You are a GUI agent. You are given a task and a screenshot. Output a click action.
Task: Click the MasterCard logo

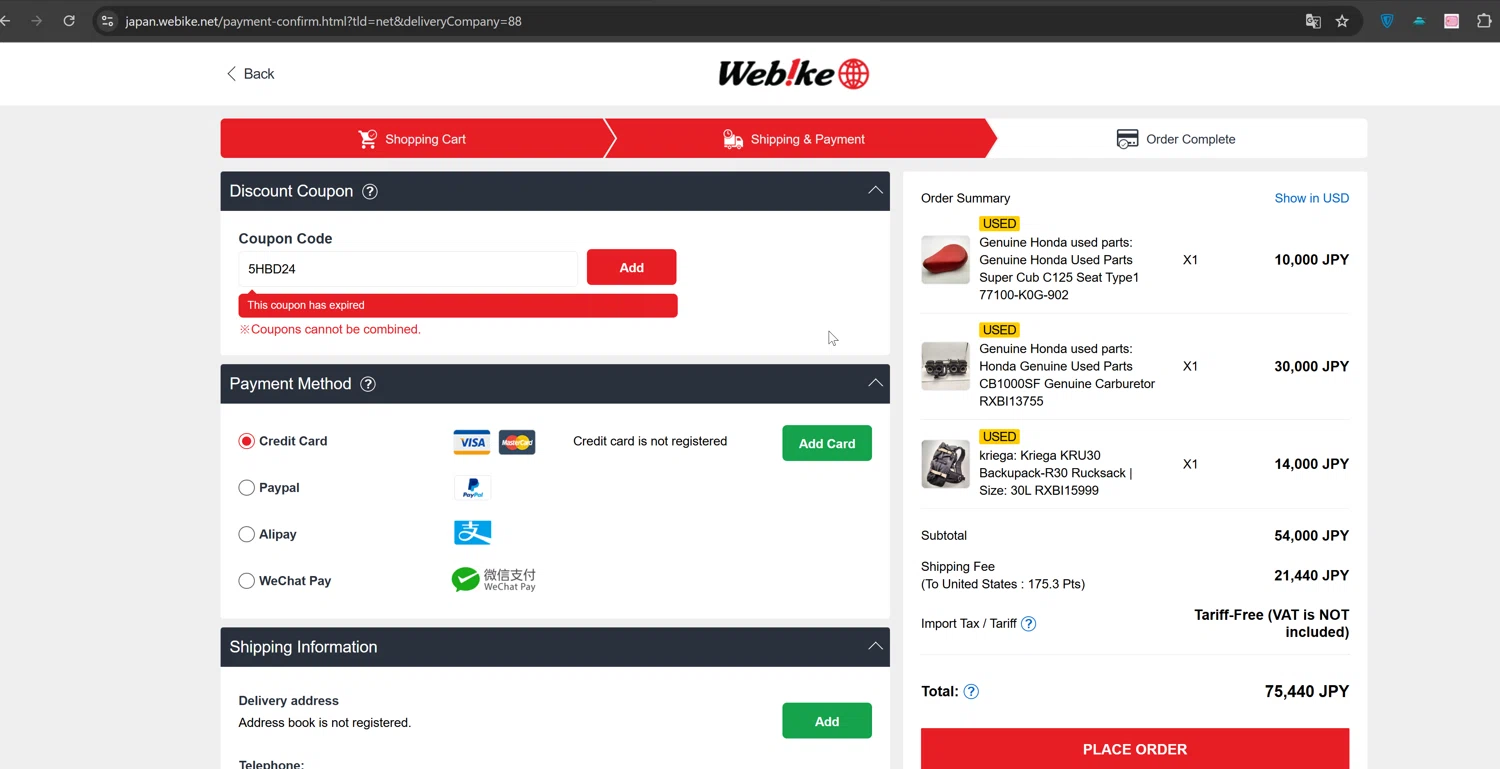pos(517,442)
